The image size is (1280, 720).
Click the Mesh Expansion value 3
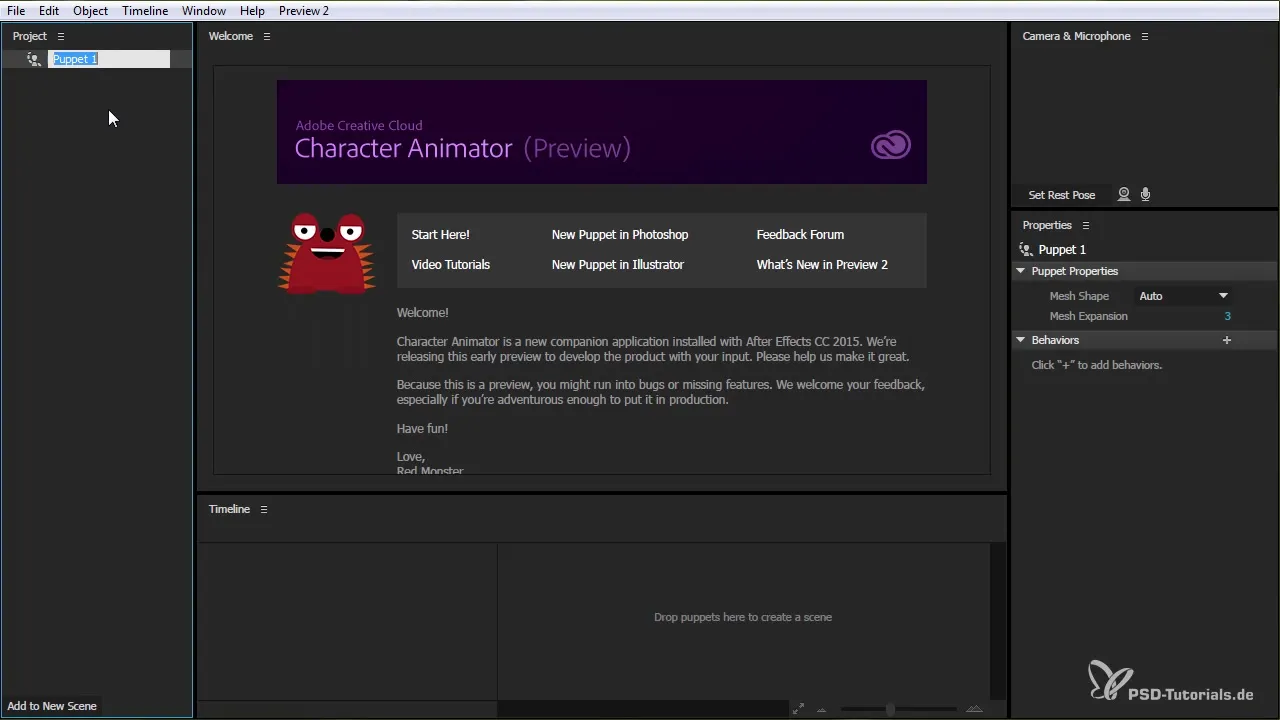tap(1227, 316)
